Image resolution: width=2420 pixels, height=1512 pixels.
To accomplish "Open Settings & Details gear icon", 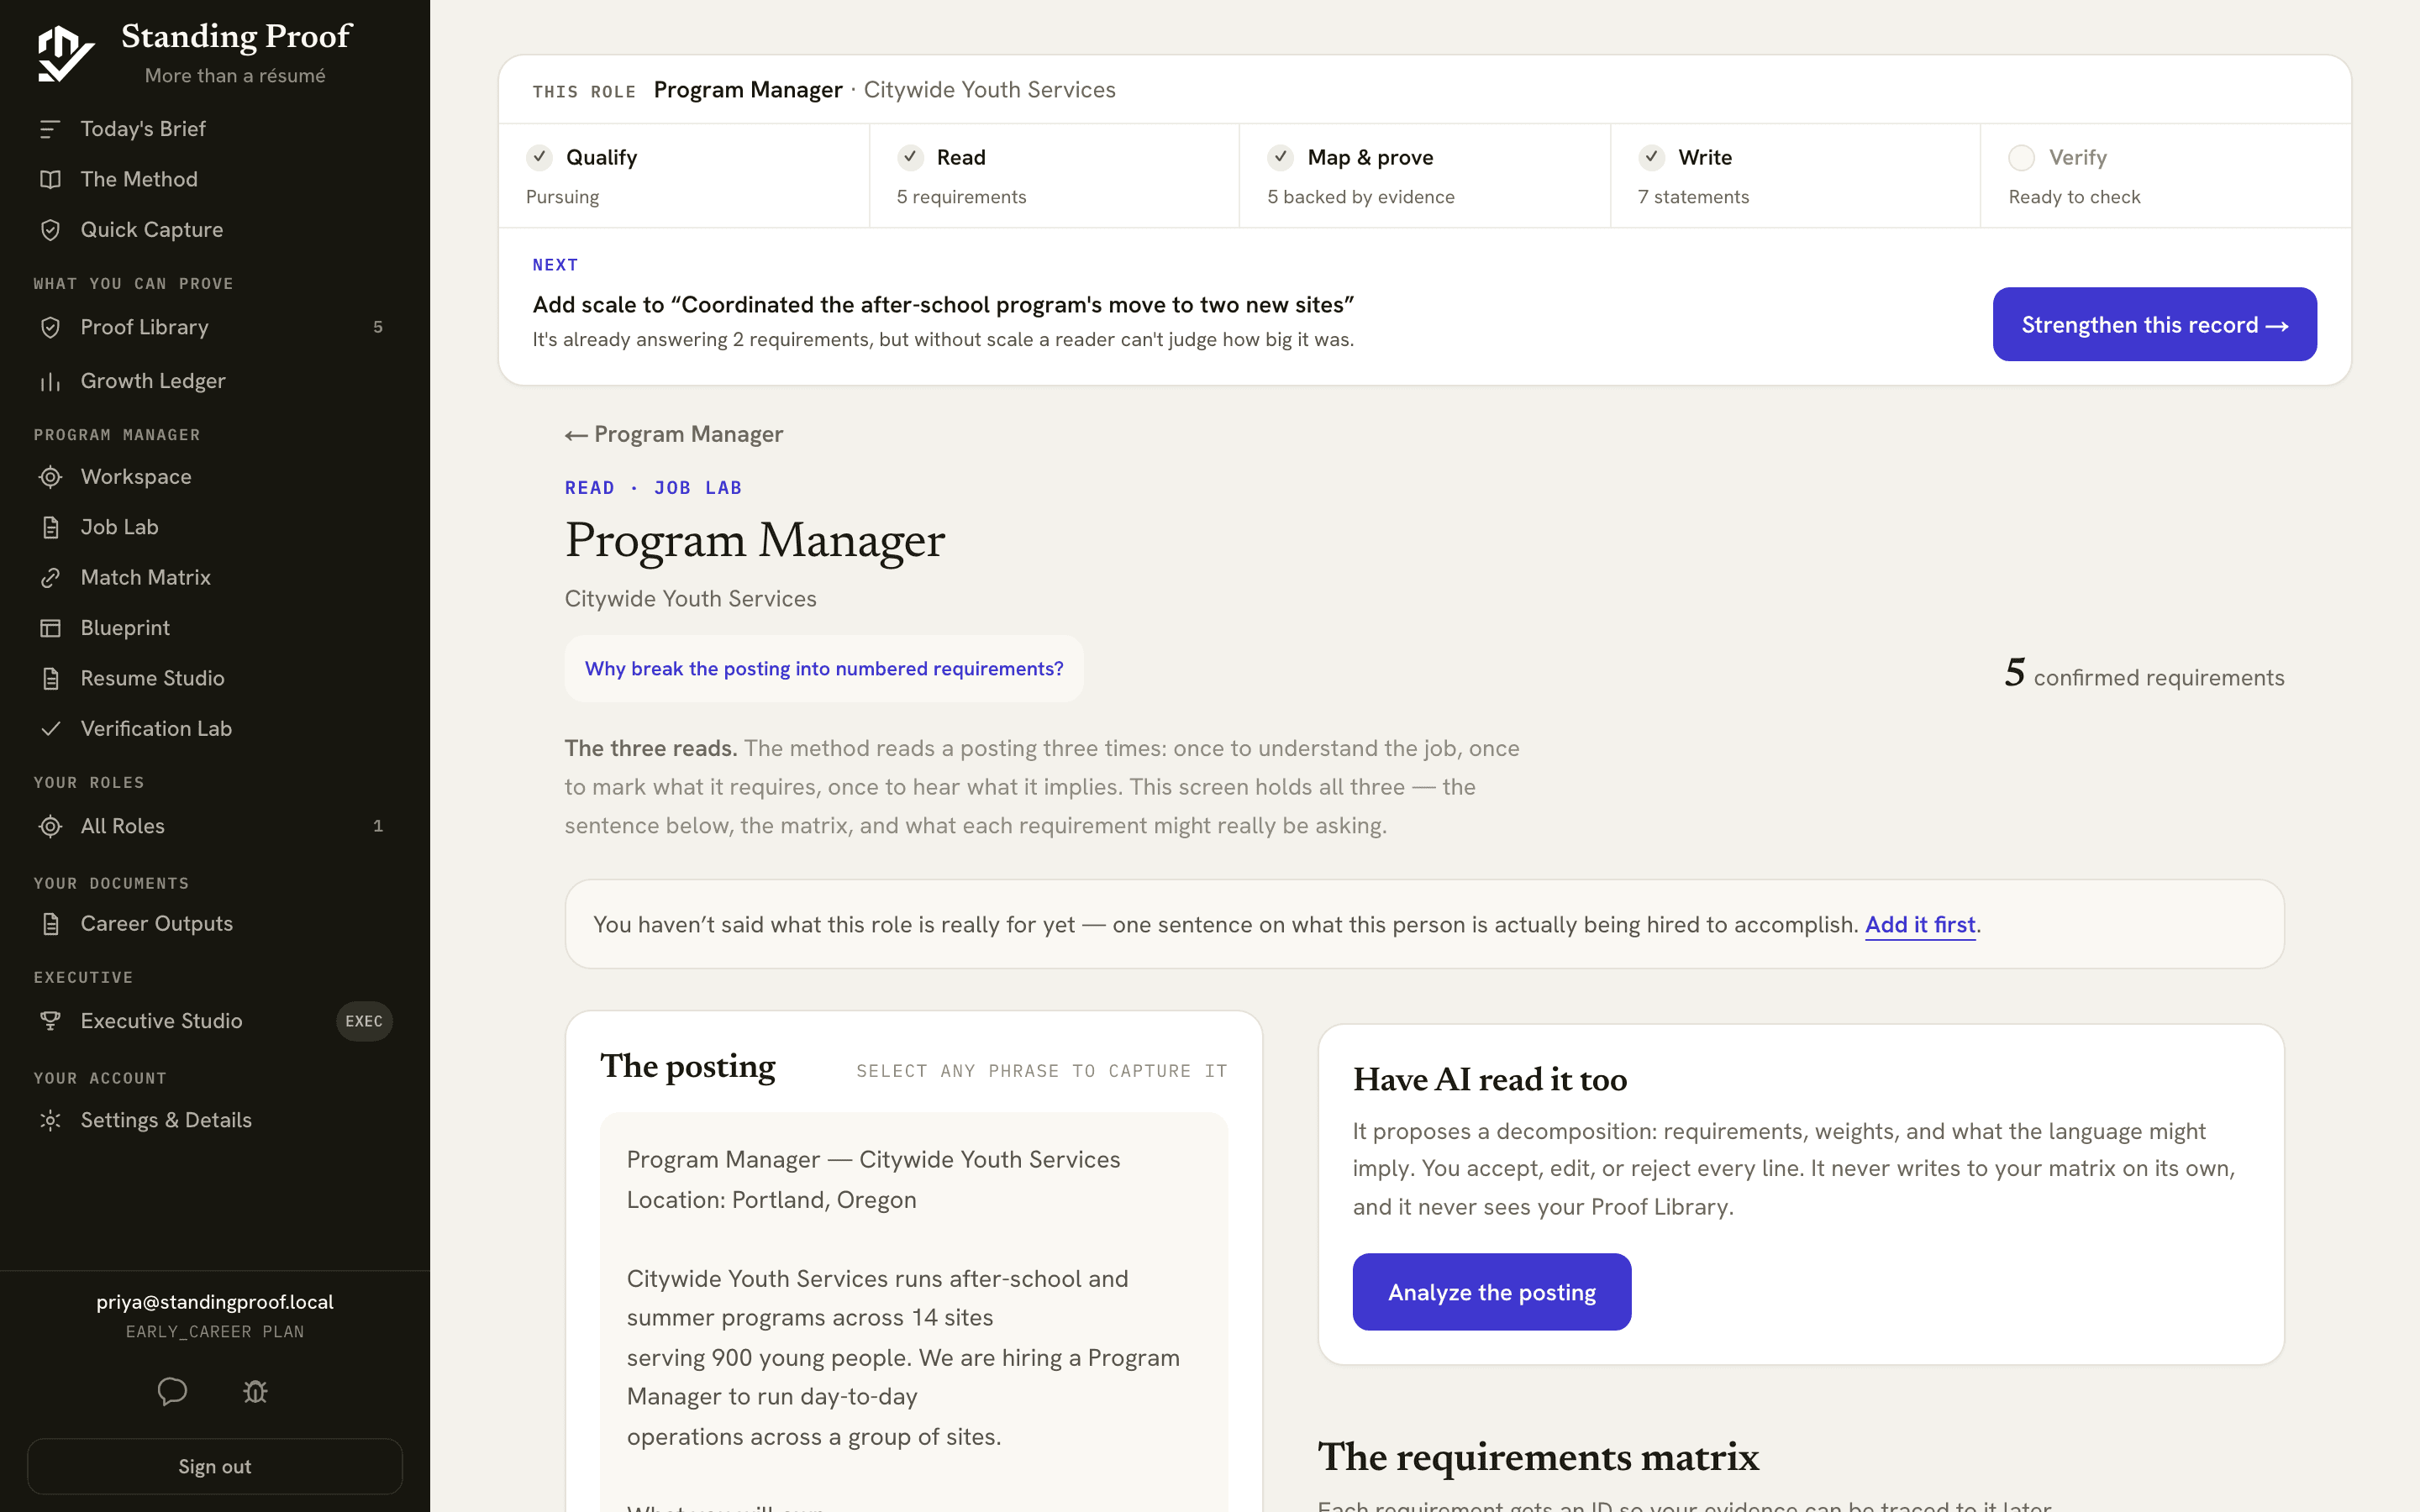I will tap(50, 1120).
